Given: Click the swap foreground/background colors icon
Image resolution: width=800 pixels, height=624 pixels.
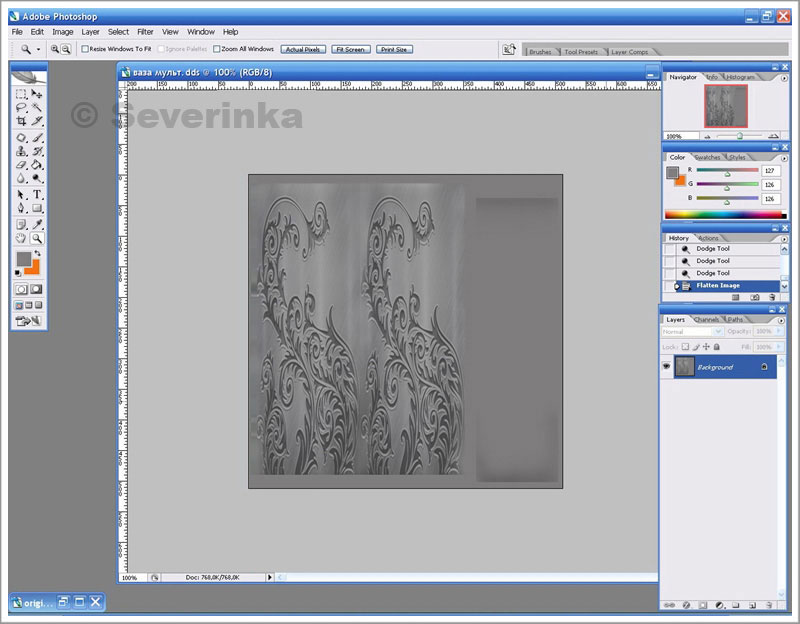Looking at the screenshot, I should [x=37, y=254].
